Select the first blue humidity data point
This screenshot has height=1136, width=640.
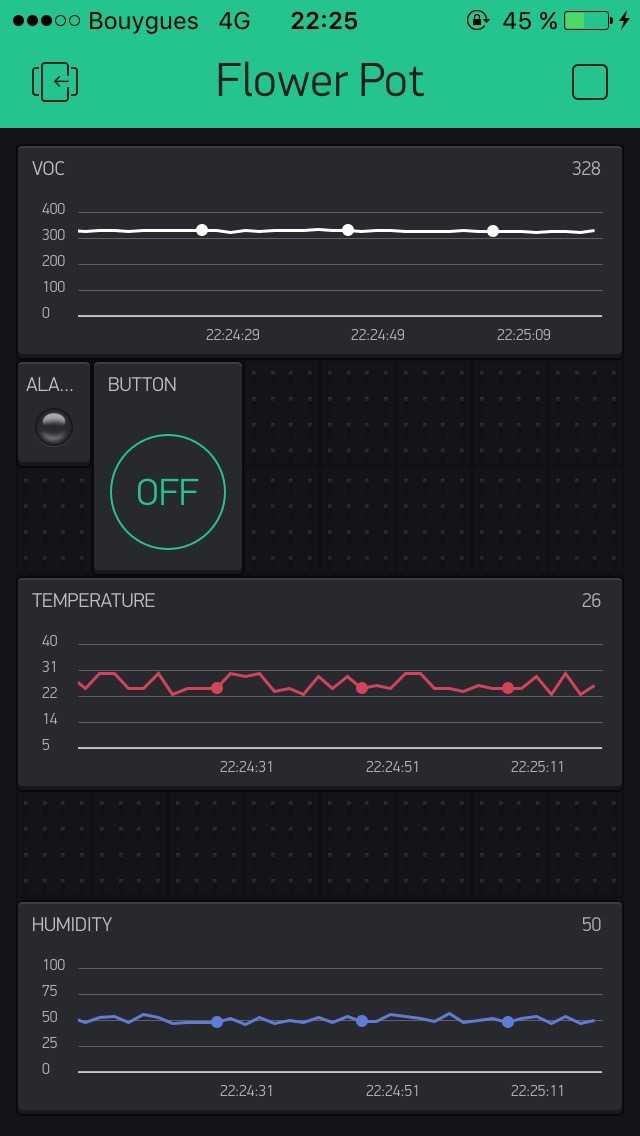(217, 1022)
